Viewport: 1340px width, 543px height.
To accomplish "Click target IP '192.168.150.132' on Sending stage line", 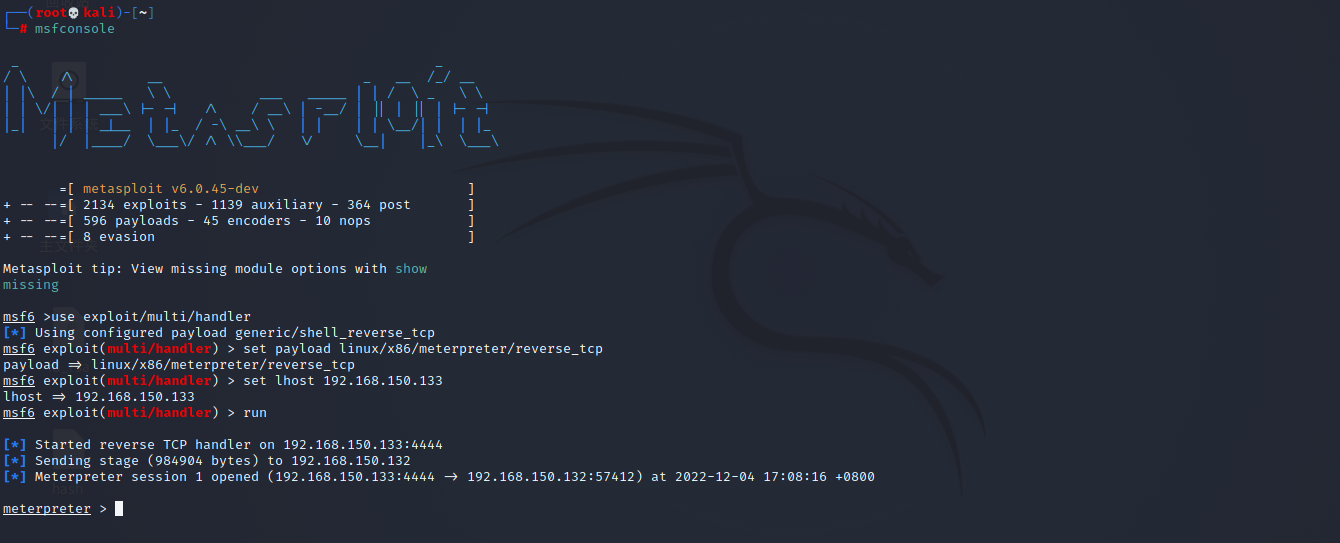I will tap(351, 461).
